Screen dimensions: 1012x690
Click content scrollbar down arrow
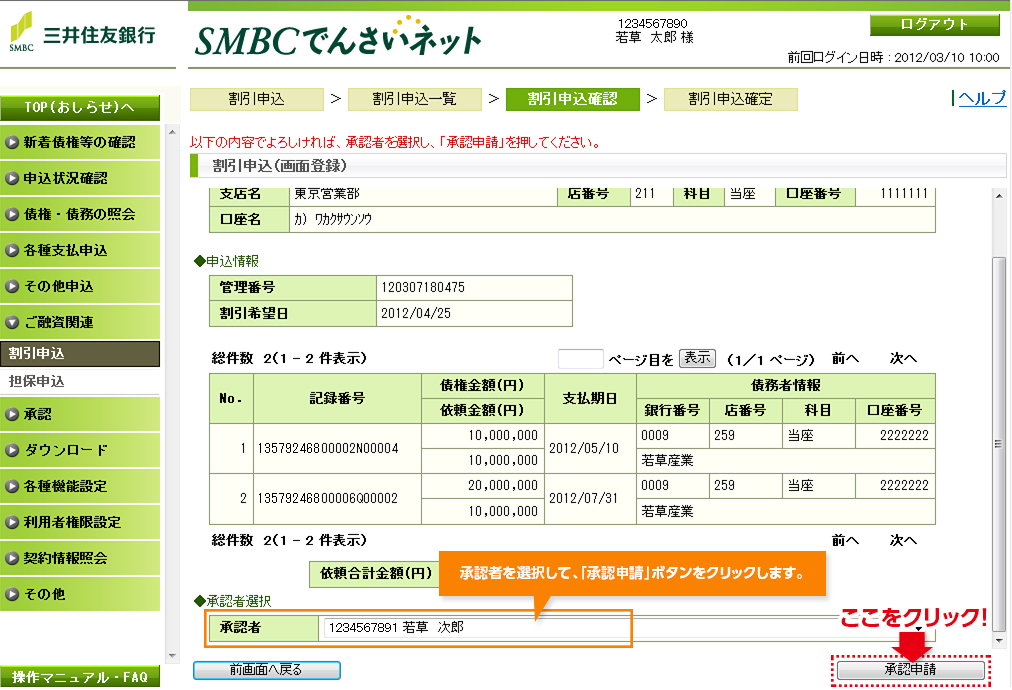999,641
